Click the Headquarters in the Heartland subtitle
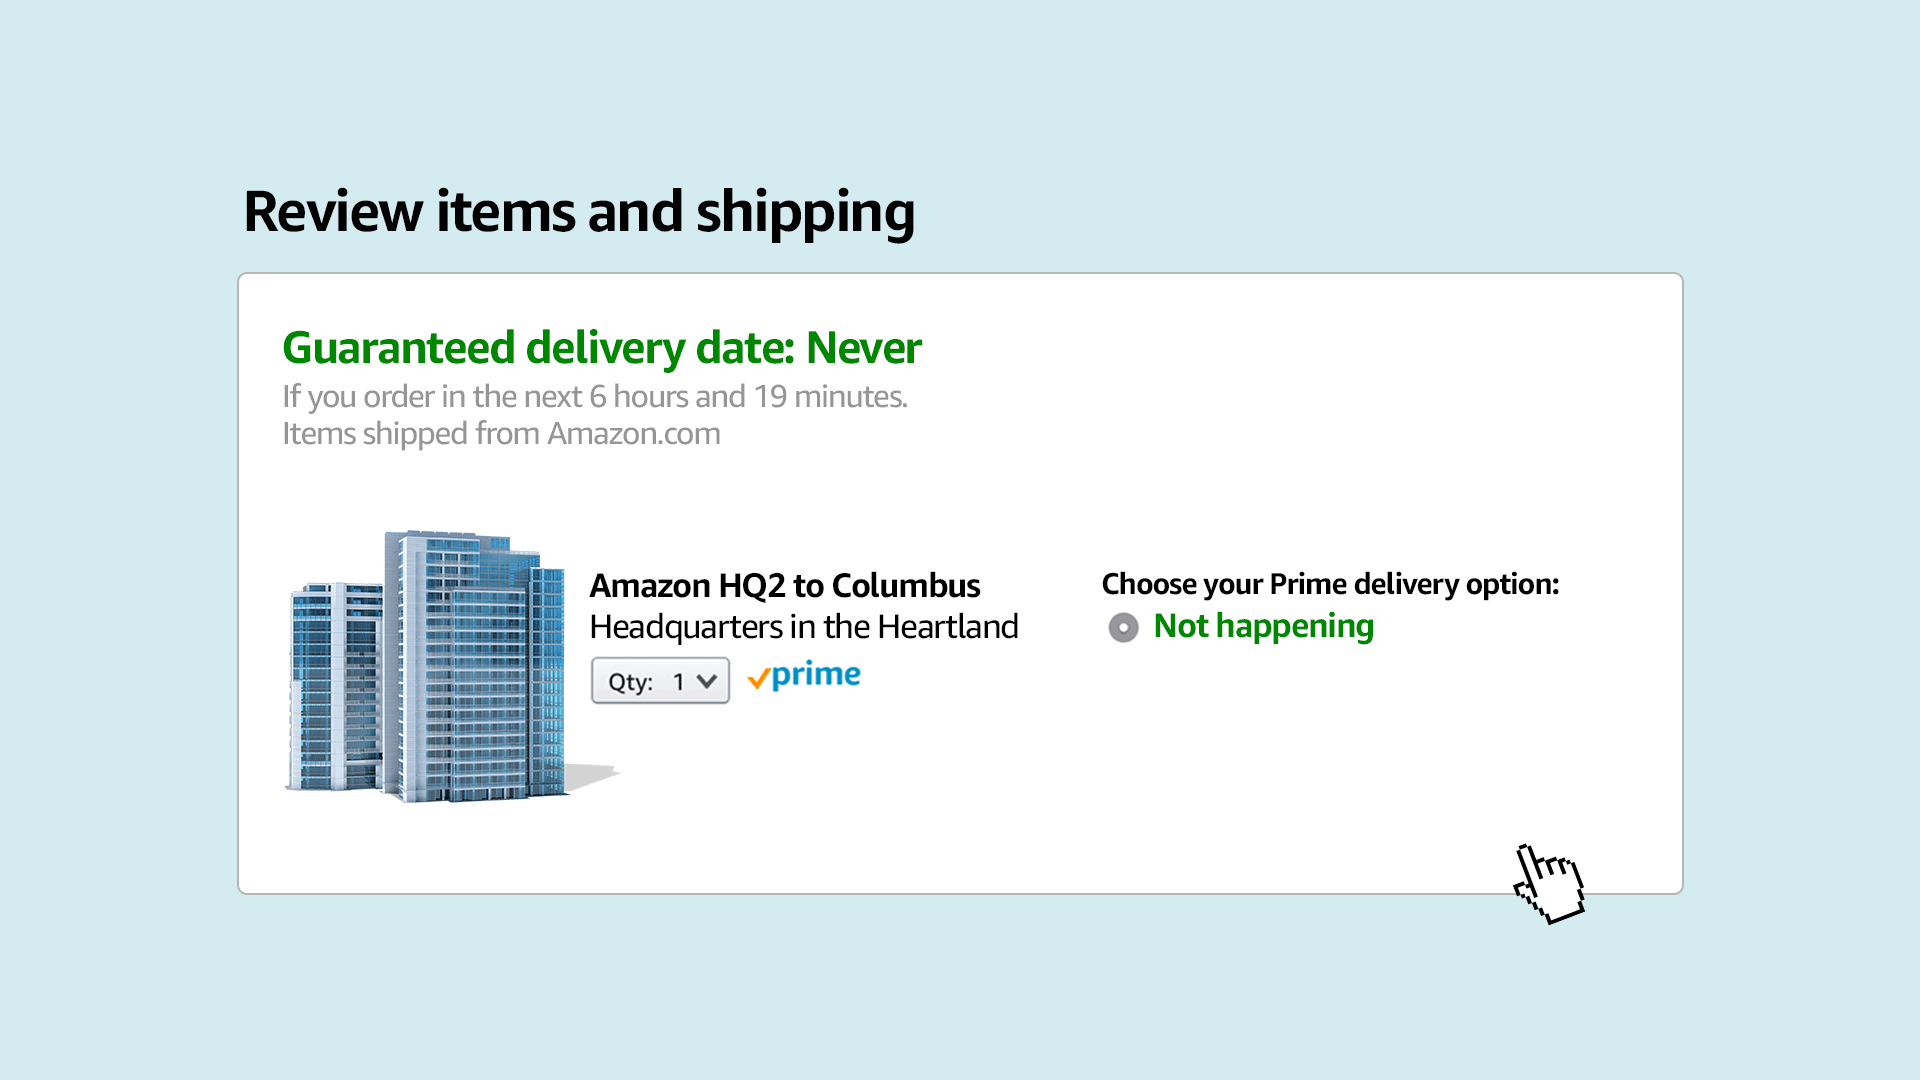This screenshot has height=1080, width=1920. coord(804,627)
